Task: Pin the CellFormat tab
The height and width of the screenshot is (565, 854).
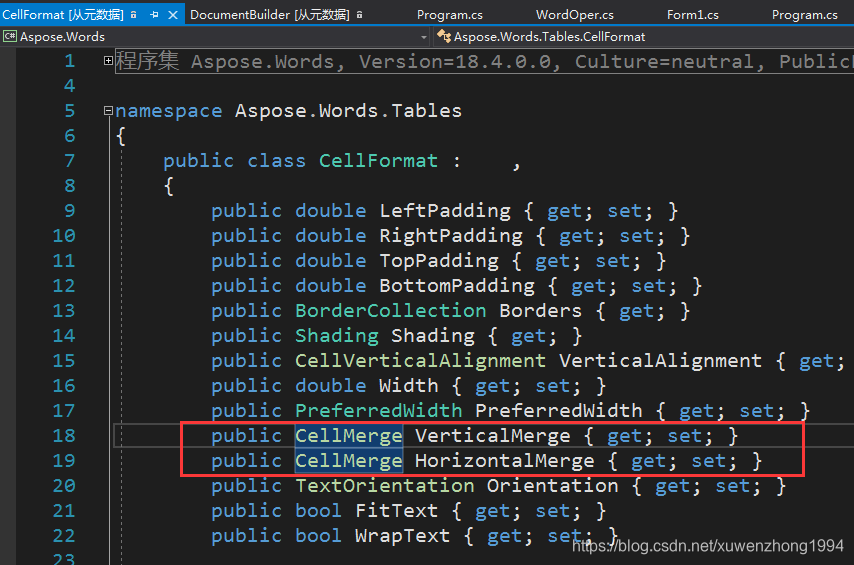Action: tap(155, 15)
